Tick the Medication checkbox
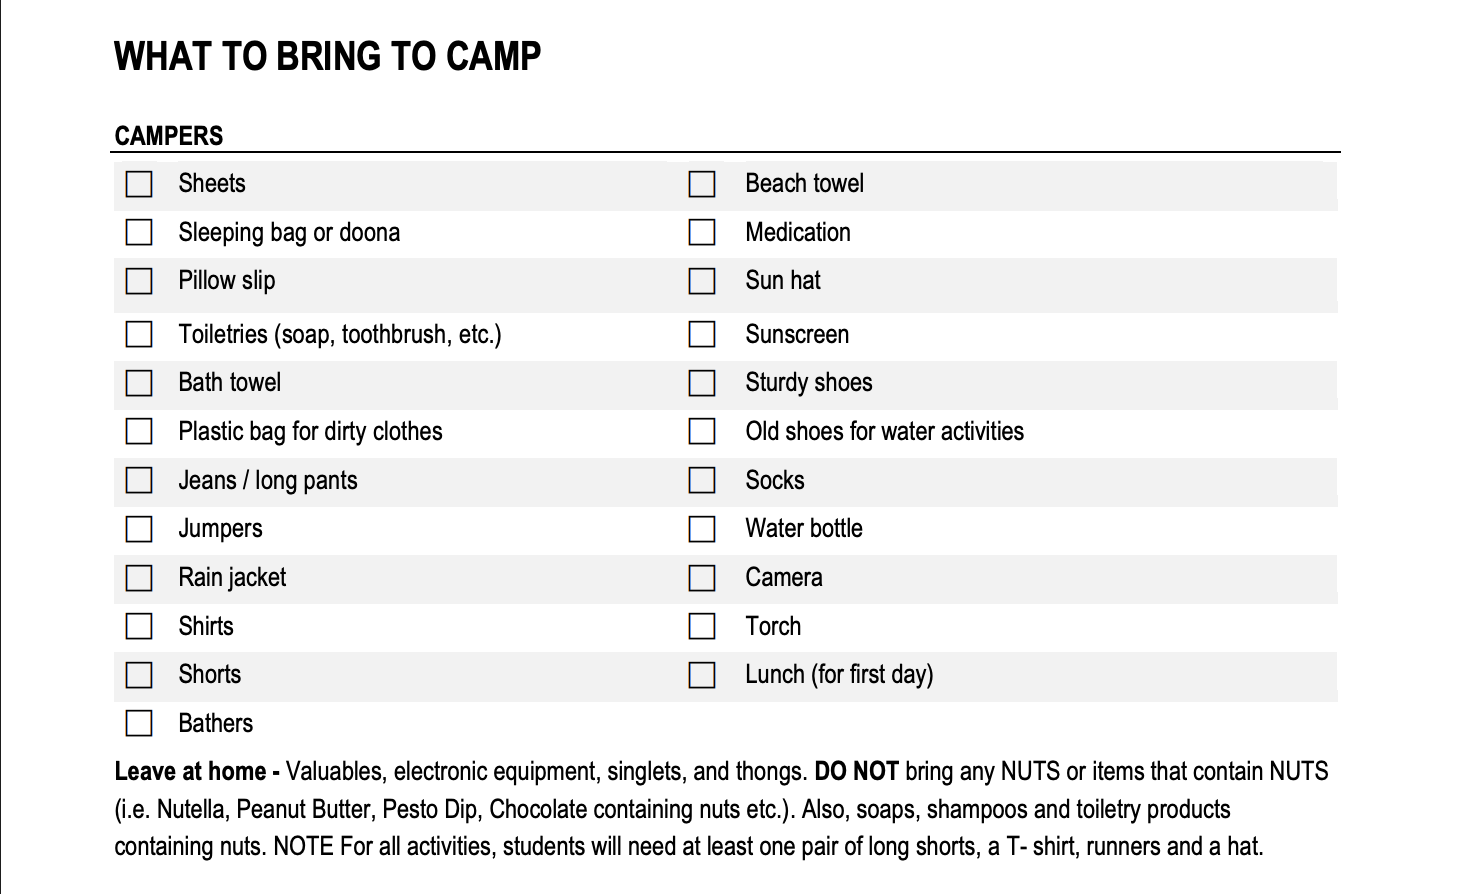The height and width of the screenshot is (894, 1470). (x=702, y=232)
